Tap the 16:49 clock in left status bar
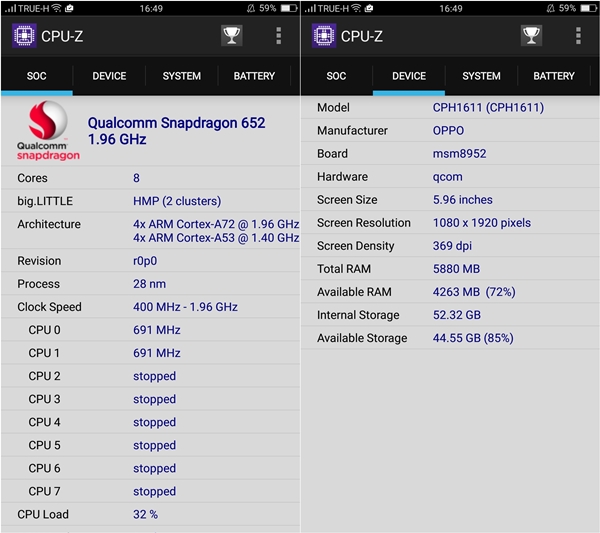Screen dimensions: 600x533 (151, 8)
